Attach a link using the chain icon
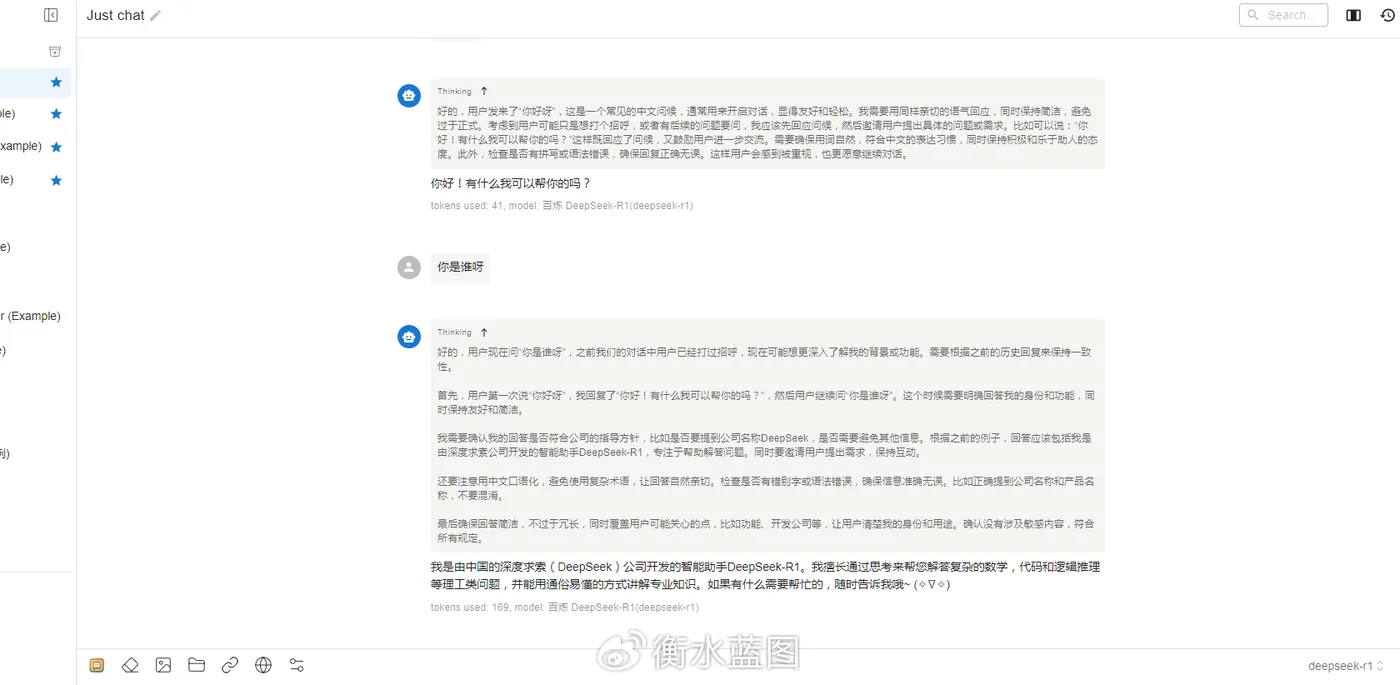Viewport: 1400px width, 685px height. (230, 665)
